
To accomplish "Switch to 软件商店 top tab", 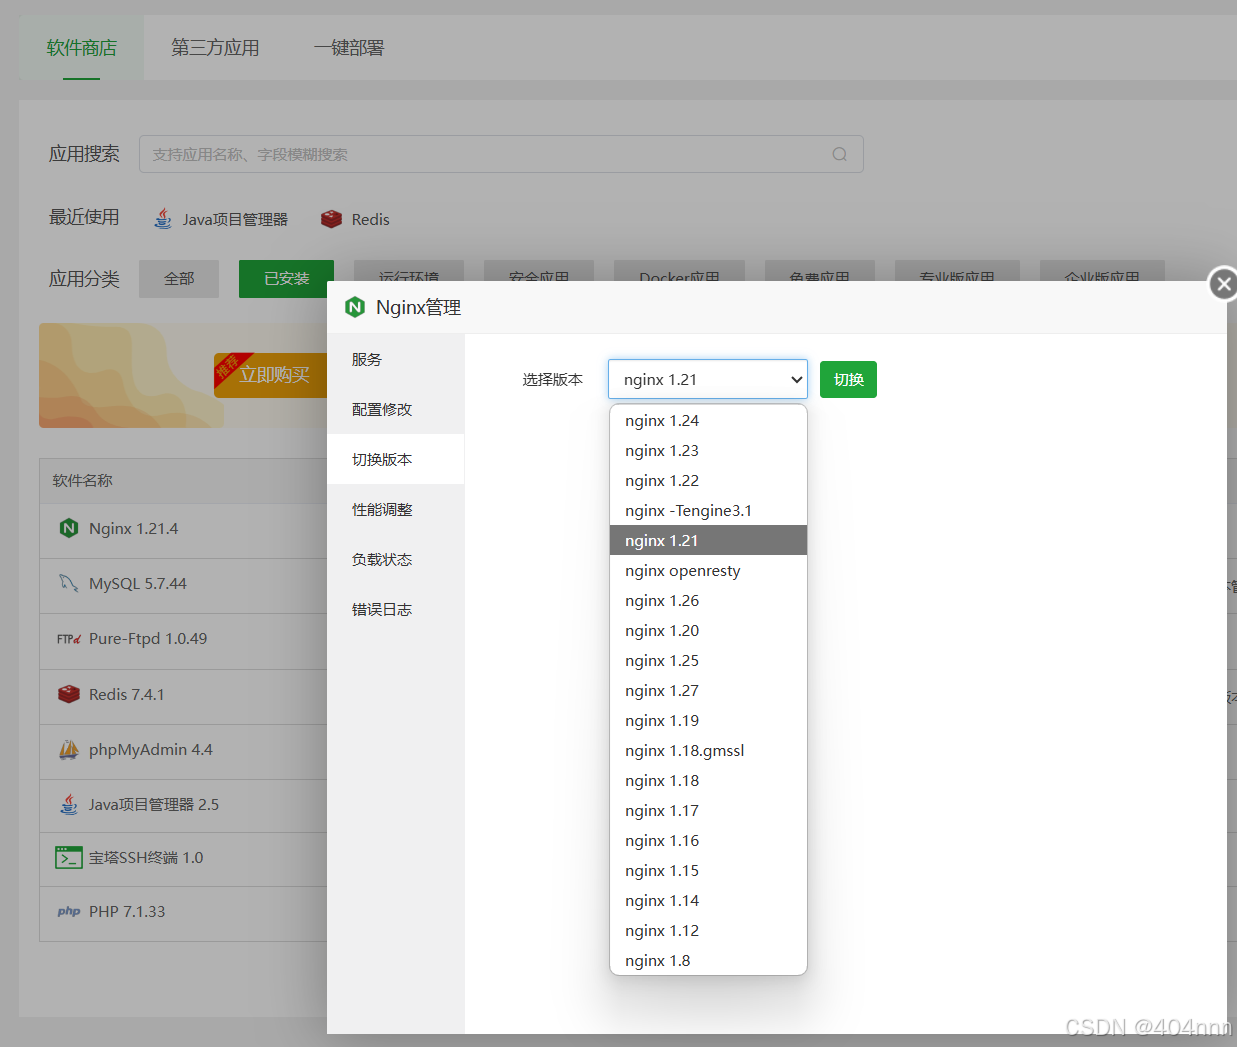I will [x=82, y=47].
